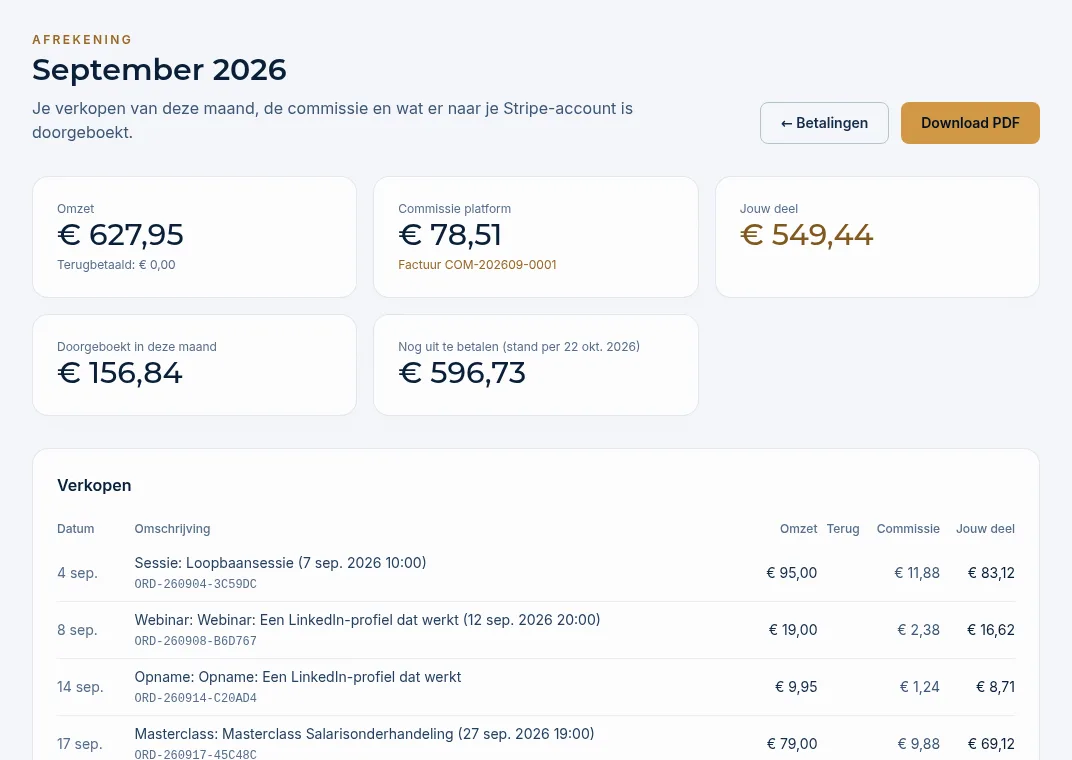Open Factuur COM-202609-0001 link
This screenshot has width=1072, height=760.
tap(477, 264)
